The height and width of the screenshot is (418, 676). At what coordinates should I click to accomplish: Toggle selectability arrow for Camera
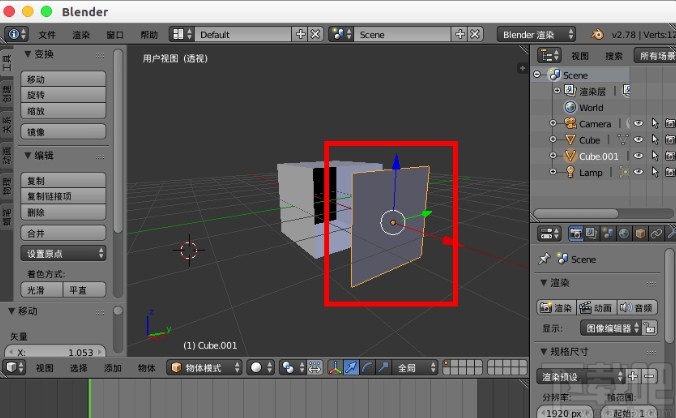coord(655,124)
